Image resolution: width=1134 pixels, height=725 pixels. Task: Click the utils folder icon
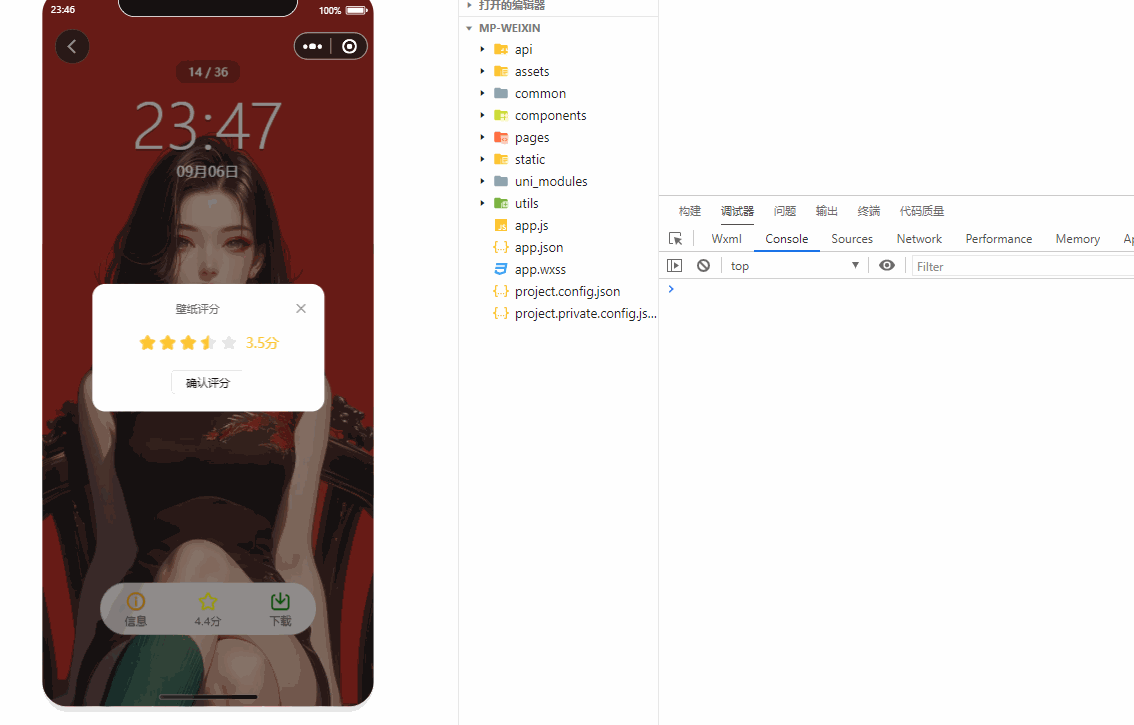[500, 203]
